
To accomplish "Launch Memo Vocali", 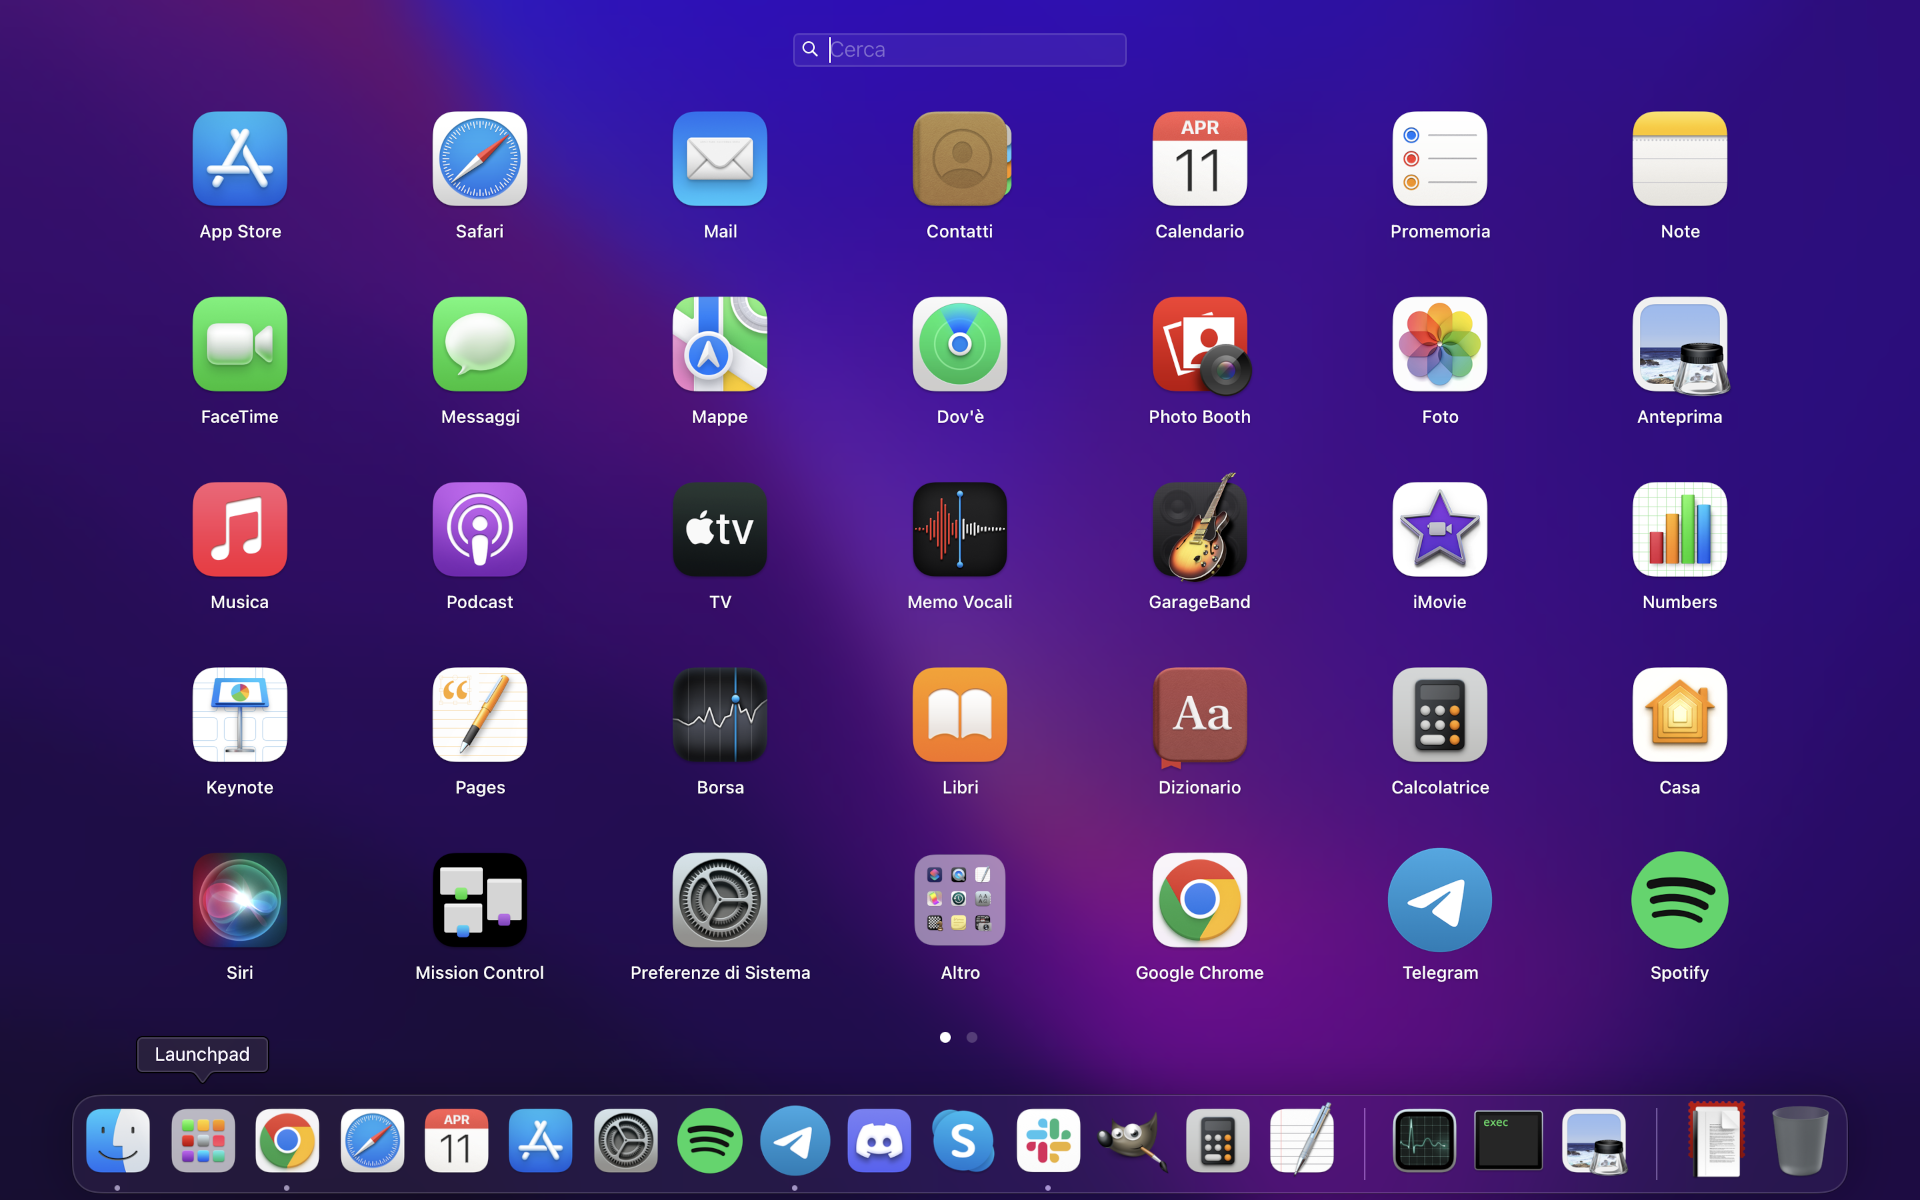I will click(x=960, y=530).
